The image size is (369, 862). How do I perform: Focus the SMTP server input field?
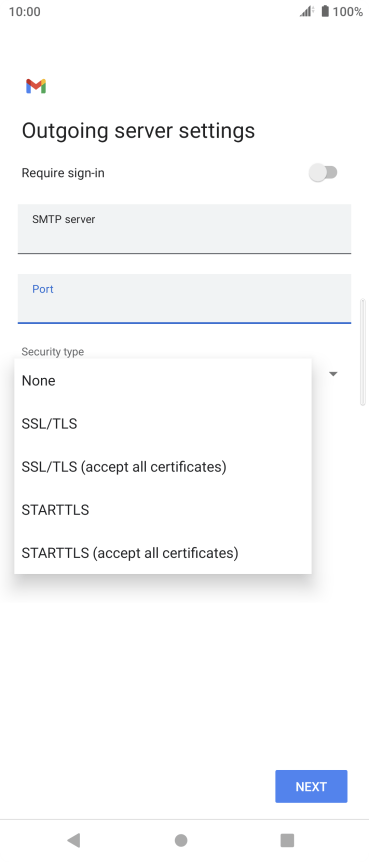point(184,229)
